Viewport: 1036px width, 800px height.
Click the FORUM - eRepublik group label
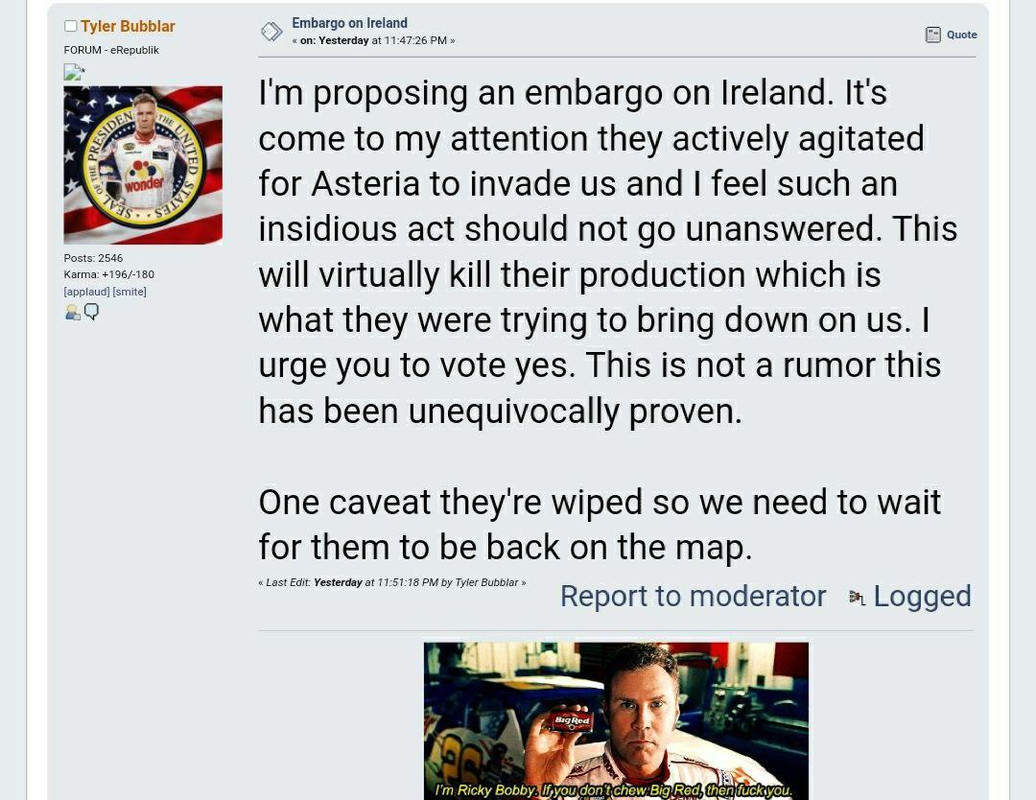coord(111,50)
